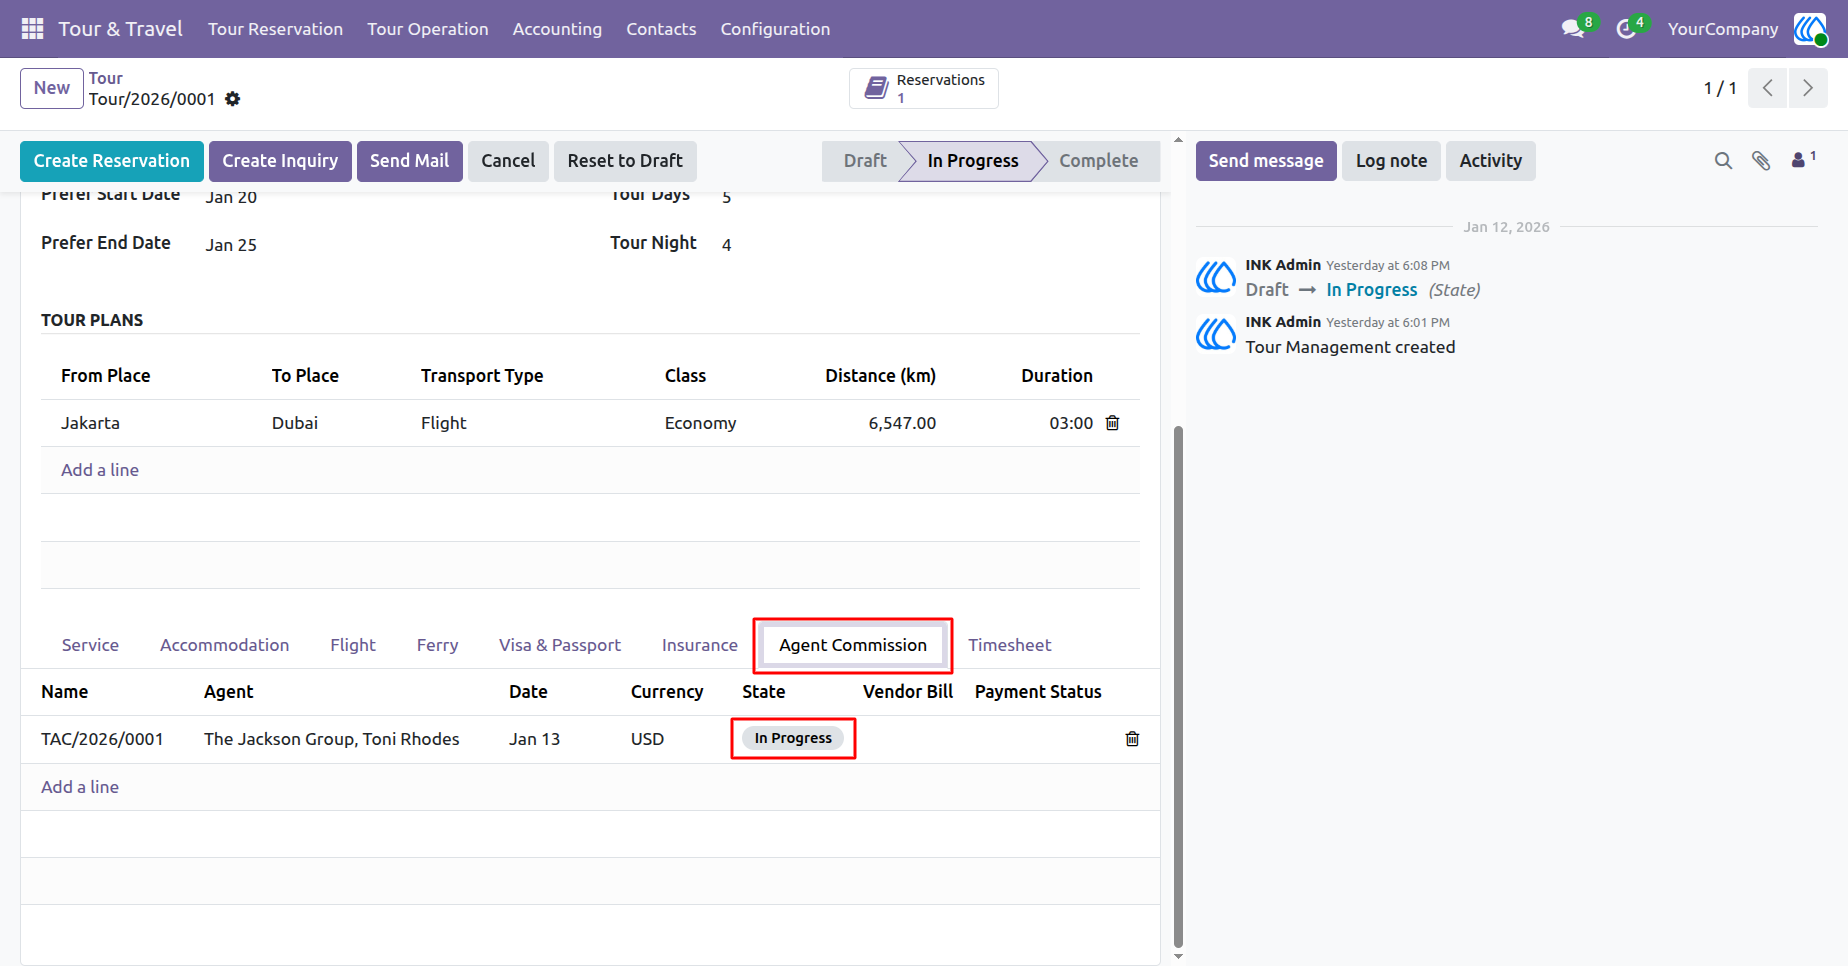
Task: Delete the Jakarta to Dubai tour plan
Action: pyautogui.click(x=1112, y=423)
